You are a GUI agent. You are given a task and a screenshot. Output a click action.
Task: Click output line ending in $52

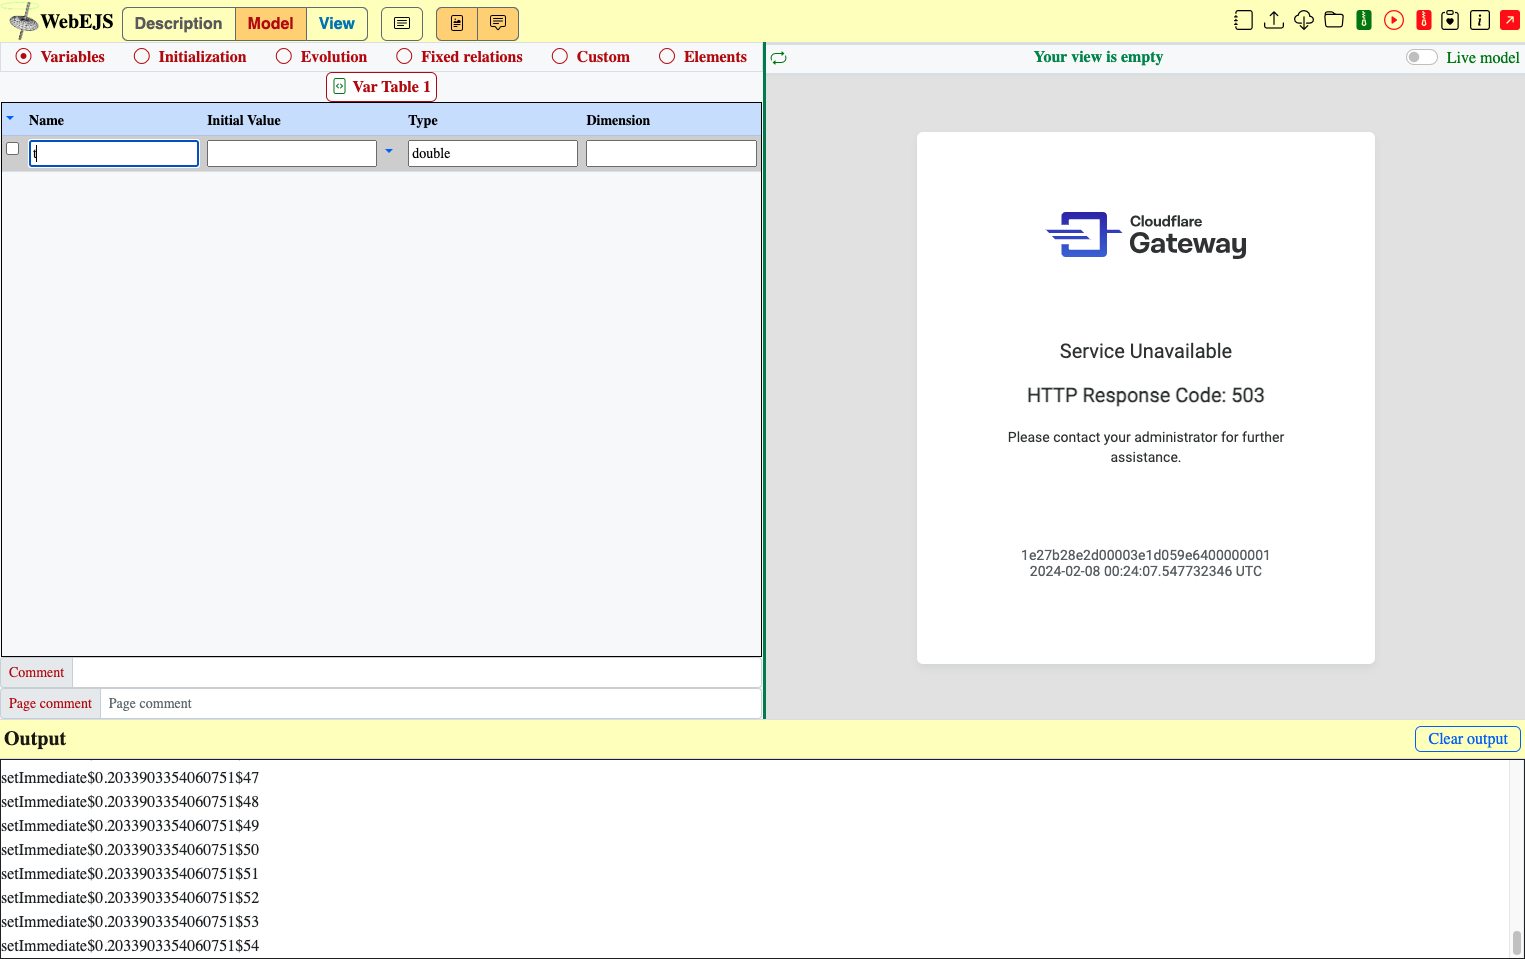(130, 897)
